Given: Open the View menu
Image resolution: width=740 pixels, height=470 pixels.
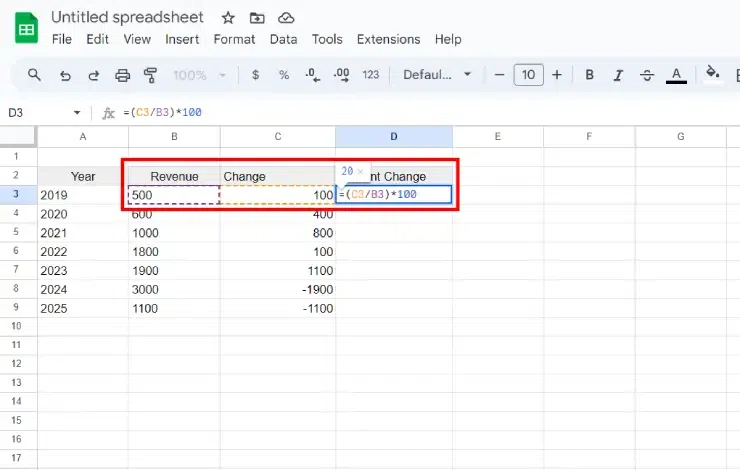Looking at the screenshot, I should tap(137, 39).
